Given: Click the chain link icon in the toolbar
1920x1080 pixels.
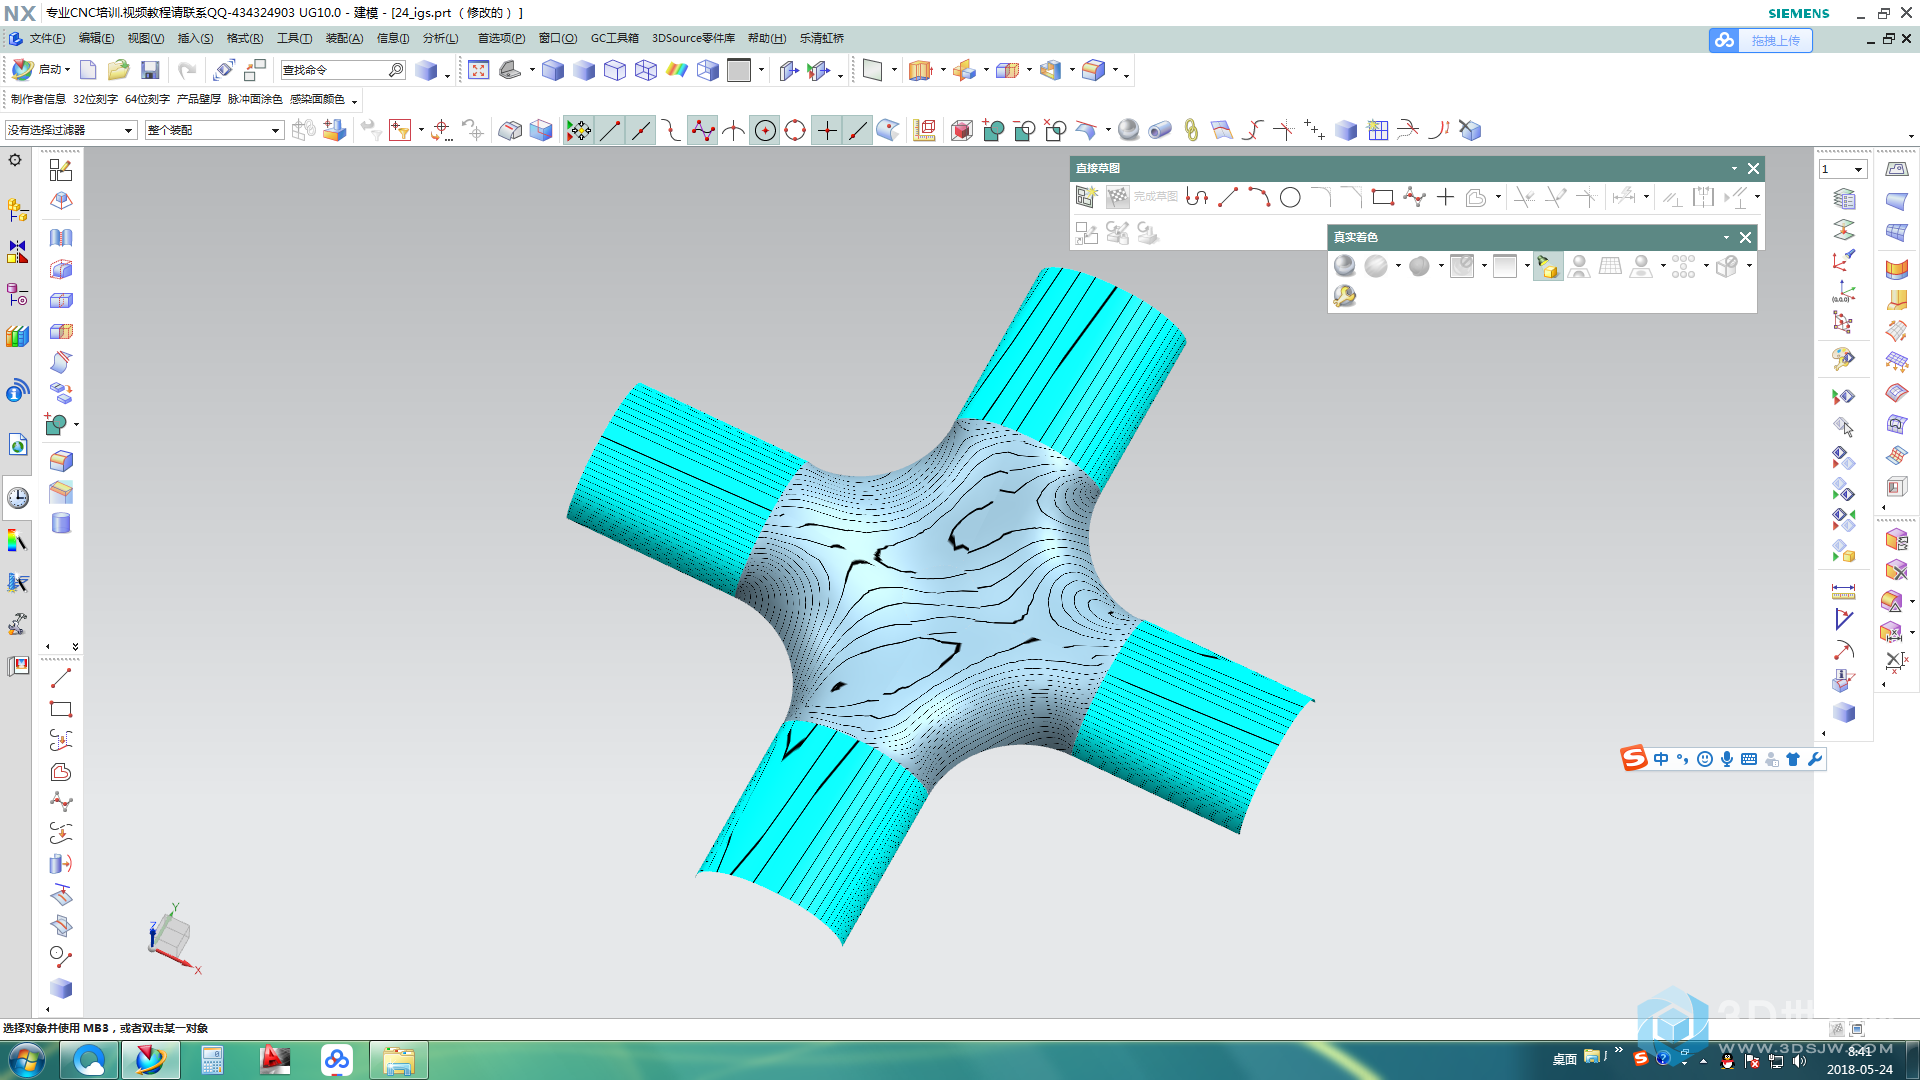Looking at the screenshot, I should point(1191,130).
